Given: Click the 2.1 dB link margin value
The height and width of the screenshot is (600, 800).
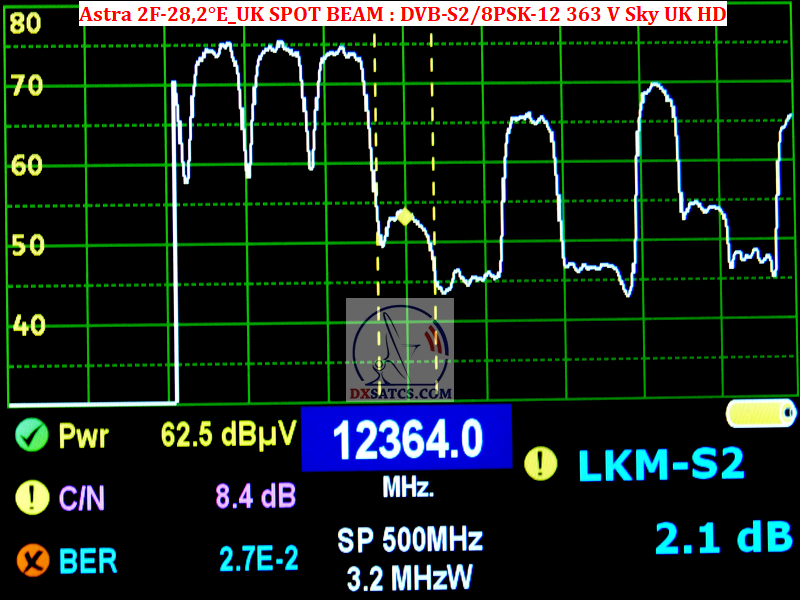Looking at the screenshot, I should click(724, 539).
